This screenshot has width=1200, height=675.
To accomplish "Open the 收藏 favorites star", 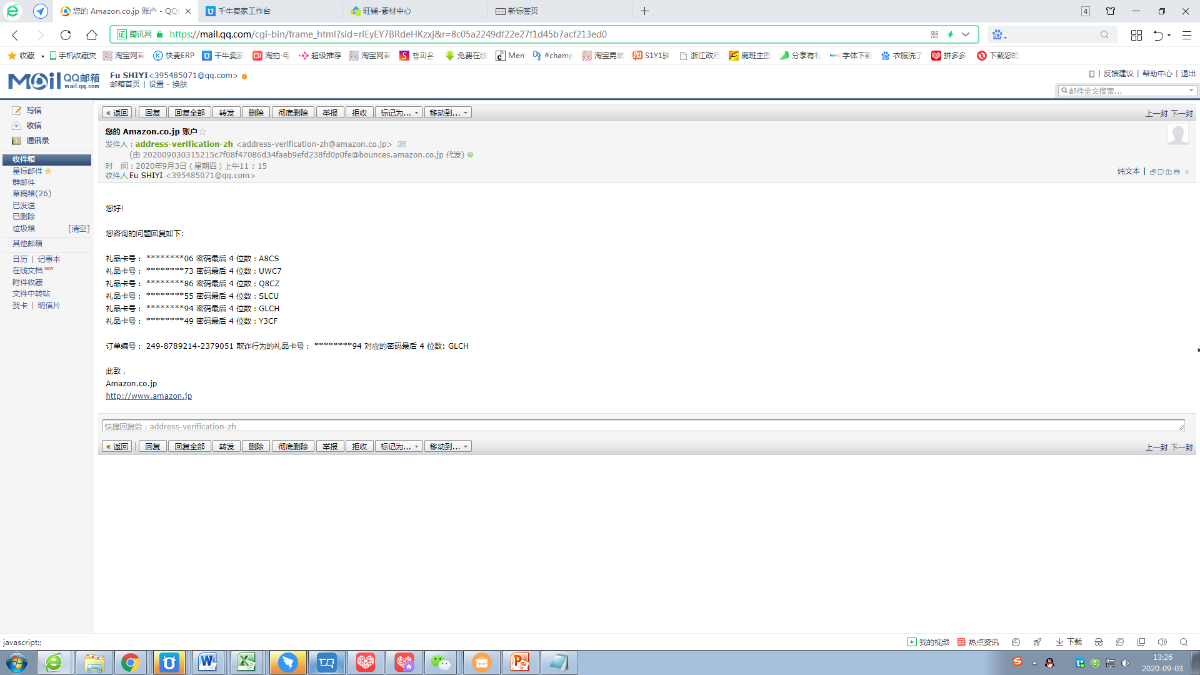I will coord(20,55).
